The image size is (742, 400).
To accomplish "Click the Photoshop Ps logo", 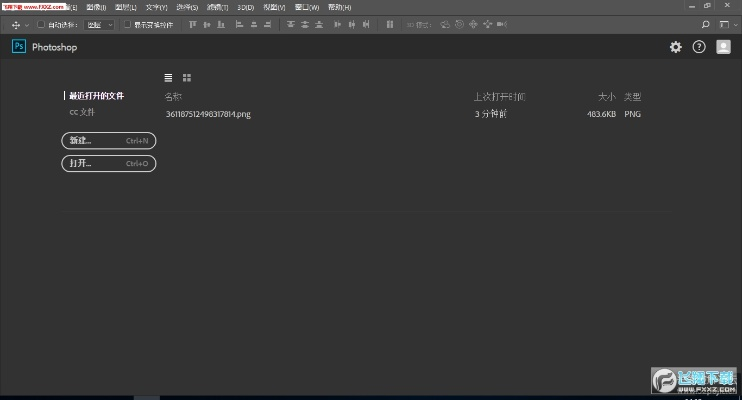I will click(x=18, y=47).
